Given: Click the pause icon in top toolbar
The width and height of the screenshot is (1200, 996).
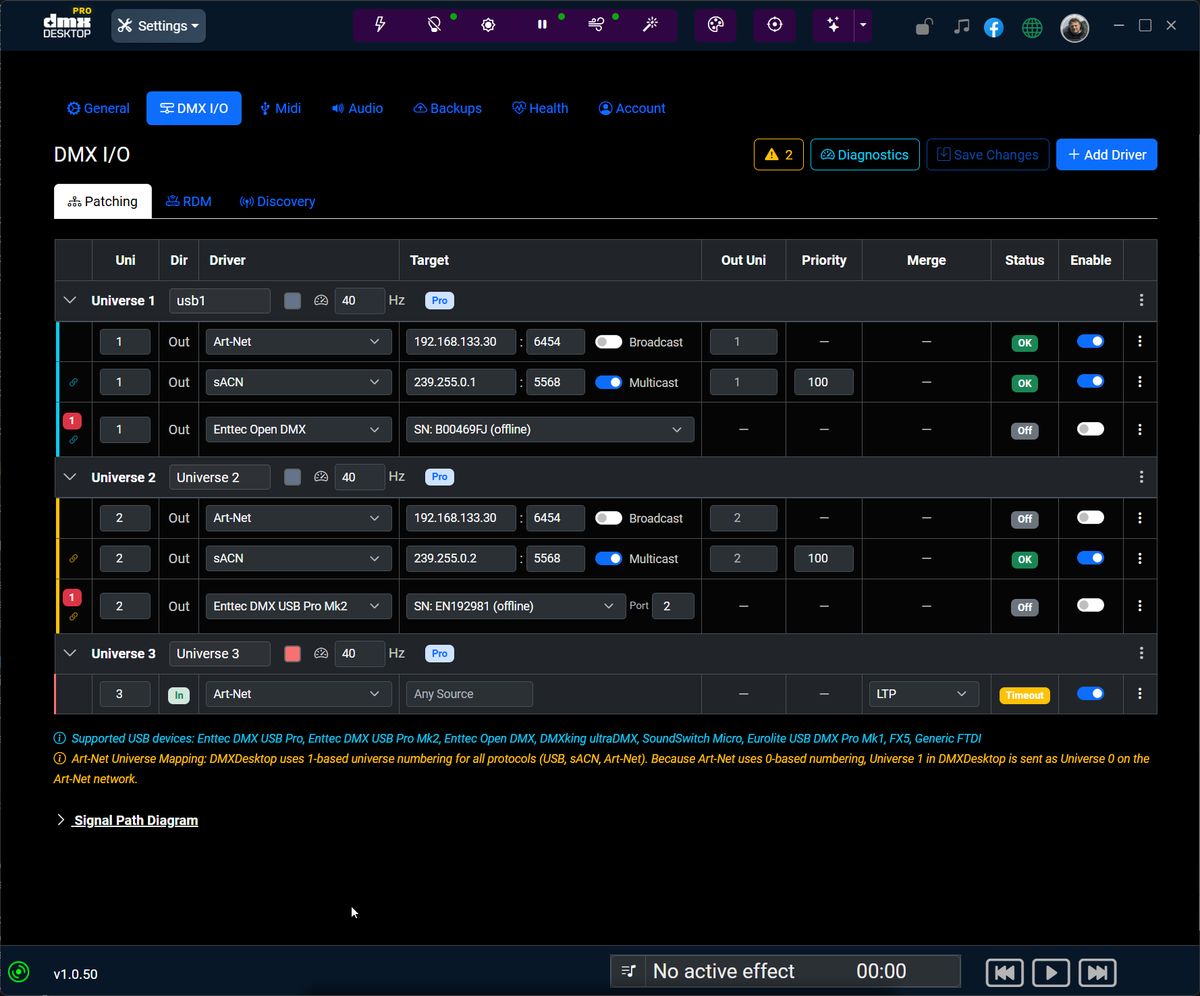Looking at the screenshot, I should pyautogui.click(x=542, y=25).
